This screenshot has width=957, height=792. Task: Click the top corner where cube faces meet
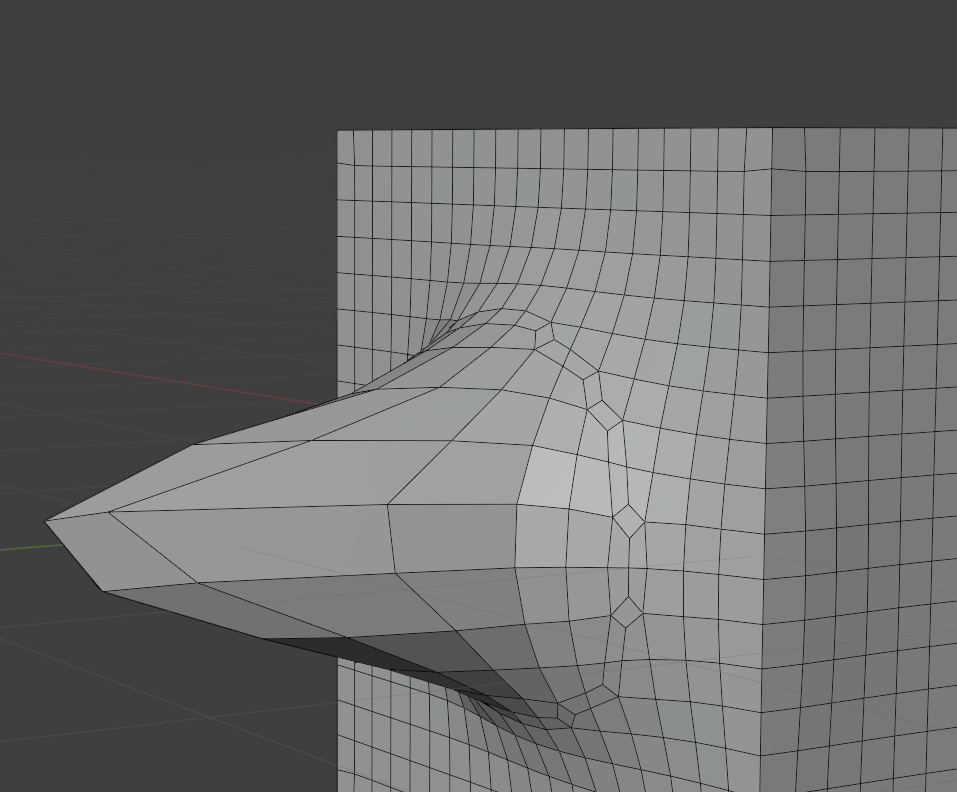click(771, 128)
